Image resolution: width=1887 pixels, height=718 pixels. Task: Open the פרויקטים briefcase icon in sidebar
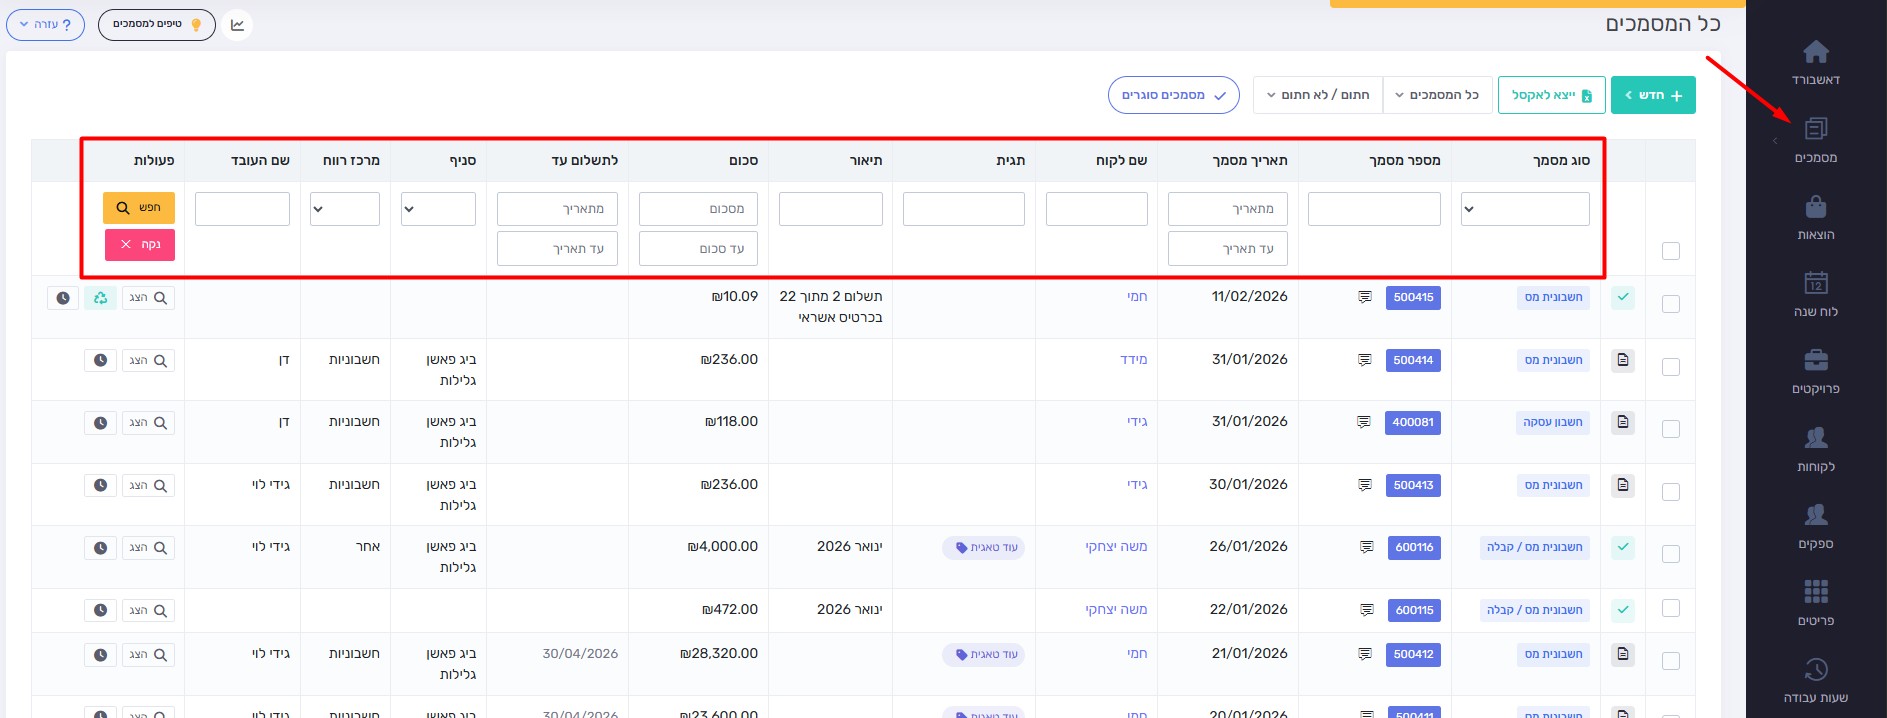(1815, 361)
